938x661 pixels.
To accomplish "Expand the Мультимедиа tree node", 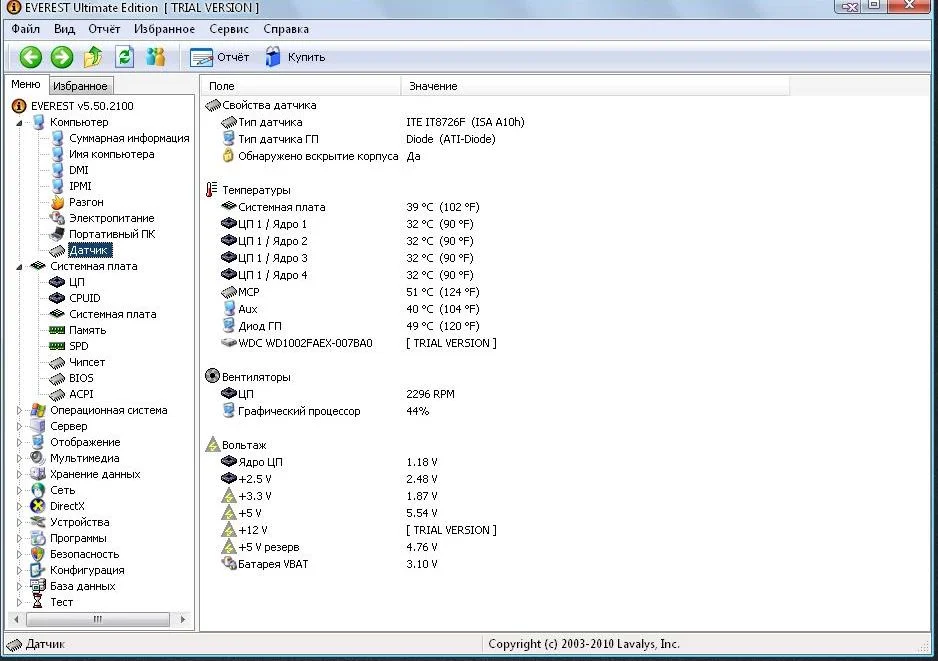I will 19,458.
